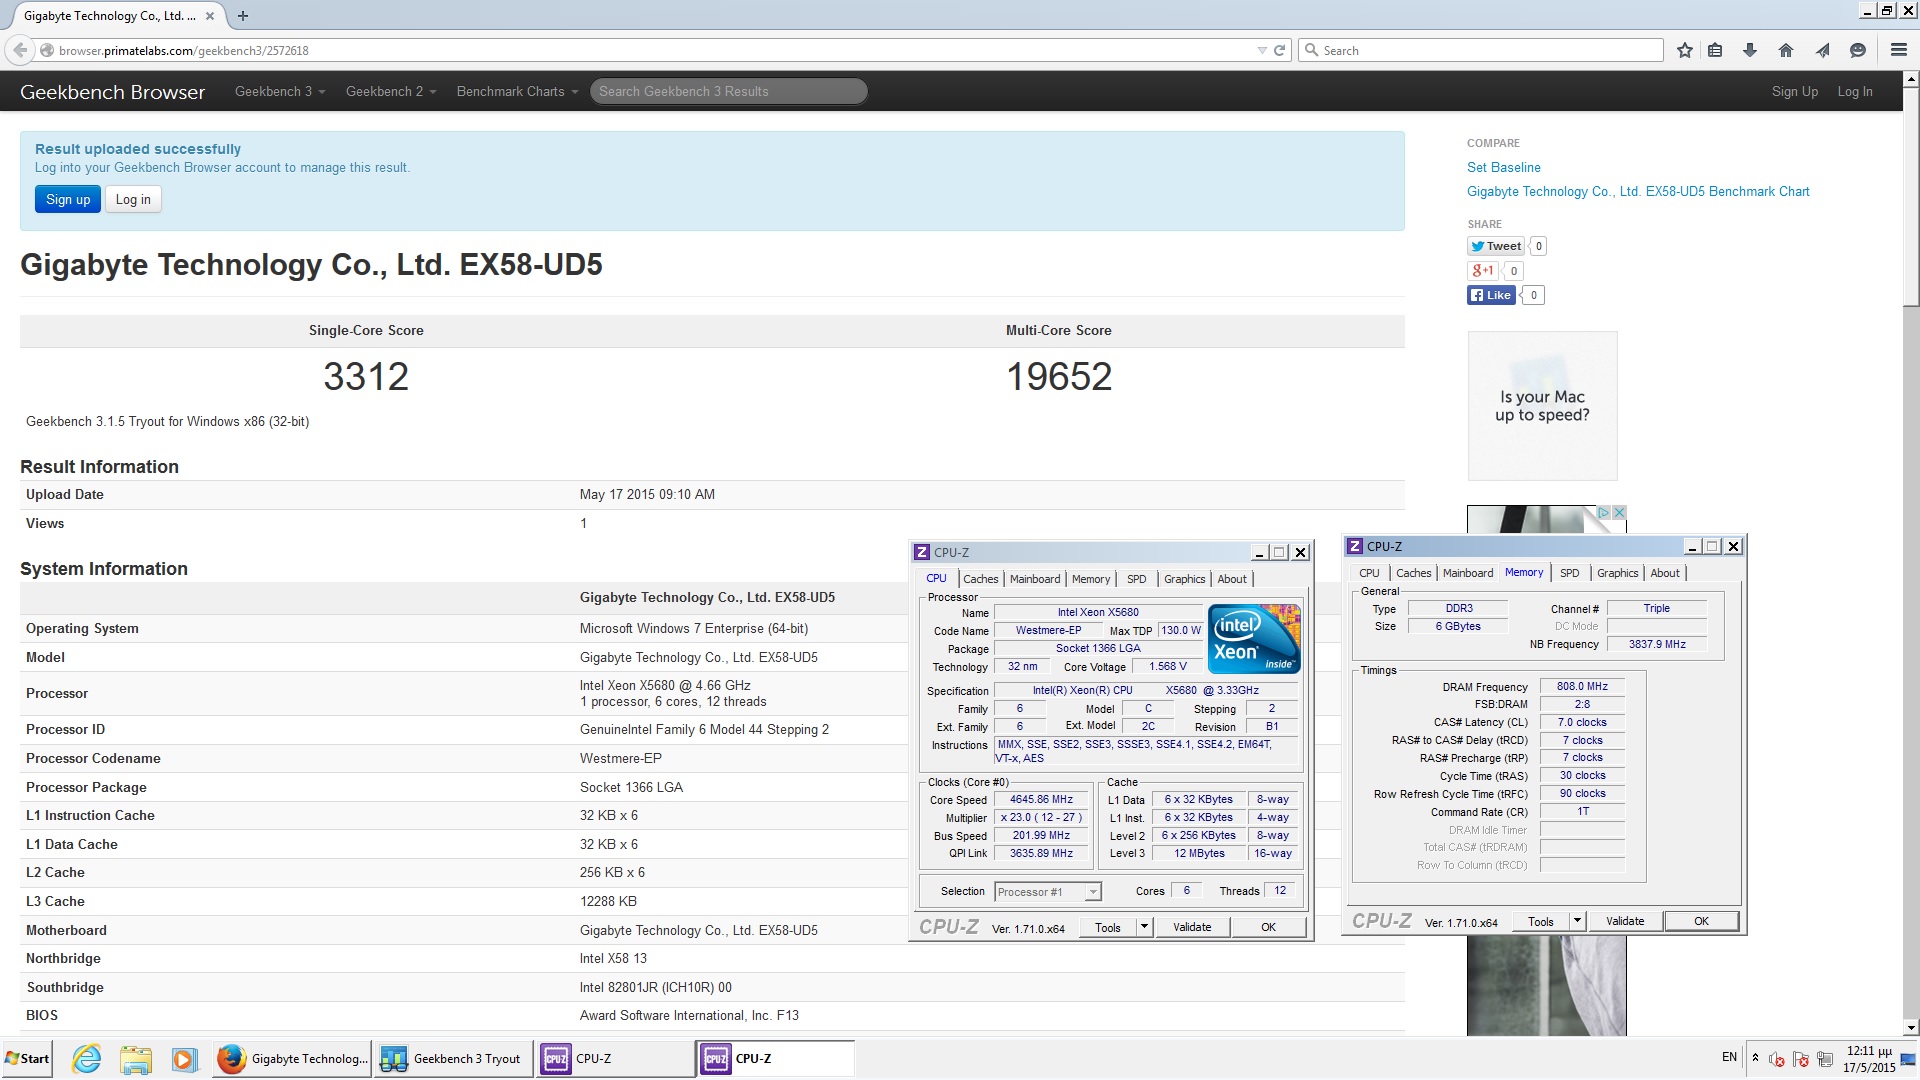The height and width of the screenshot is (1080, 1920).
Task: Expand the Geekbench 3 nav dropdown
Action: [x=280, y=91]
